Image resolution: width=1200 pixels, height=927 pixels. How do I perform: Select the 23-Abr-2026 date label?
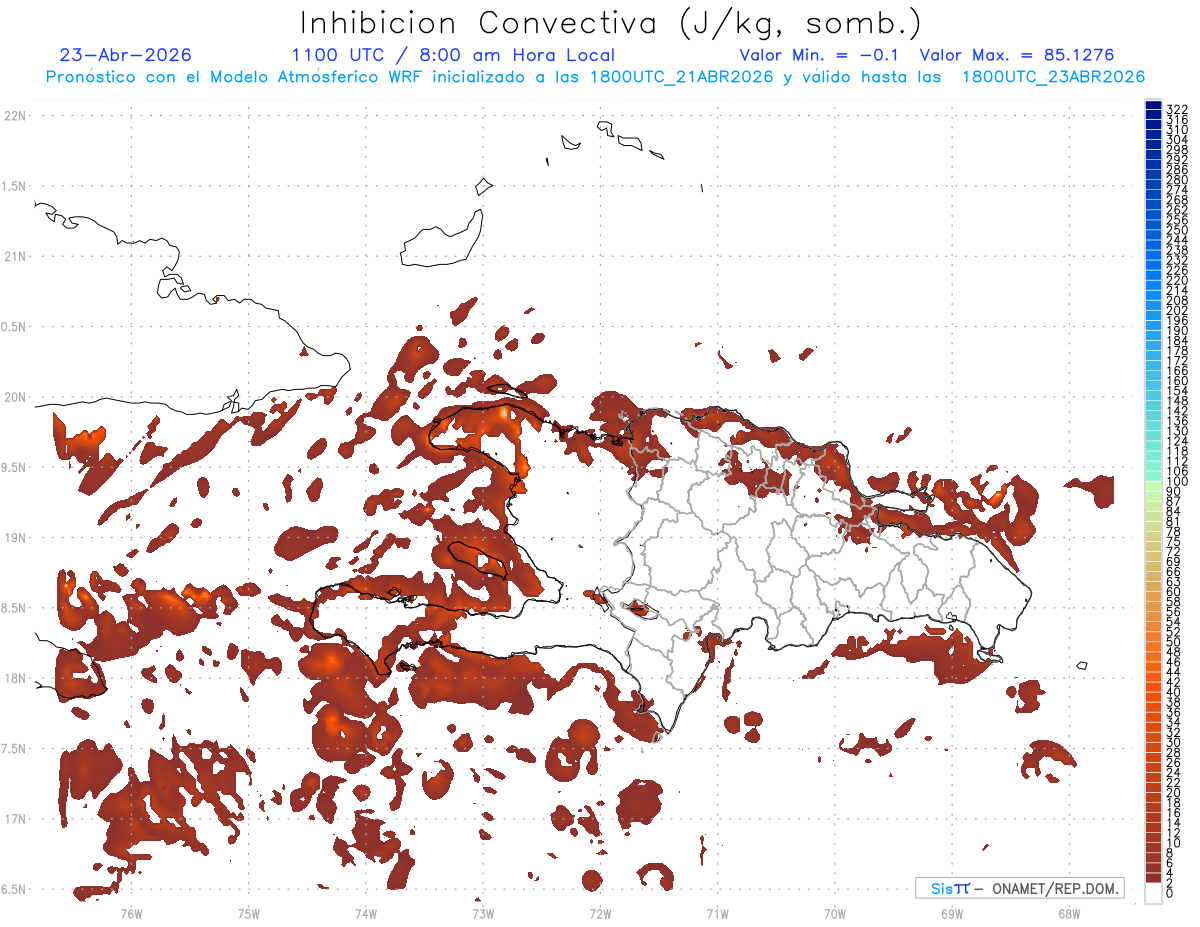(126, 56)
